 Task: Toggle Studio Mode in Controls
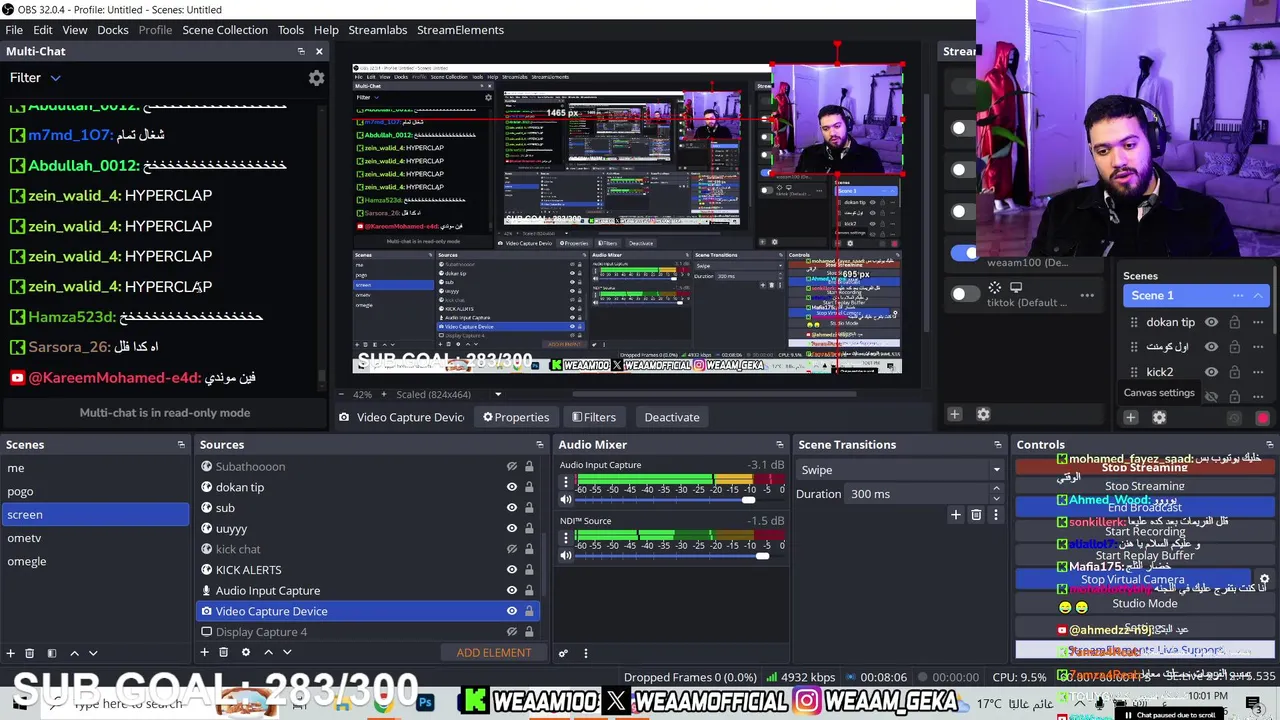(1145, 603)
